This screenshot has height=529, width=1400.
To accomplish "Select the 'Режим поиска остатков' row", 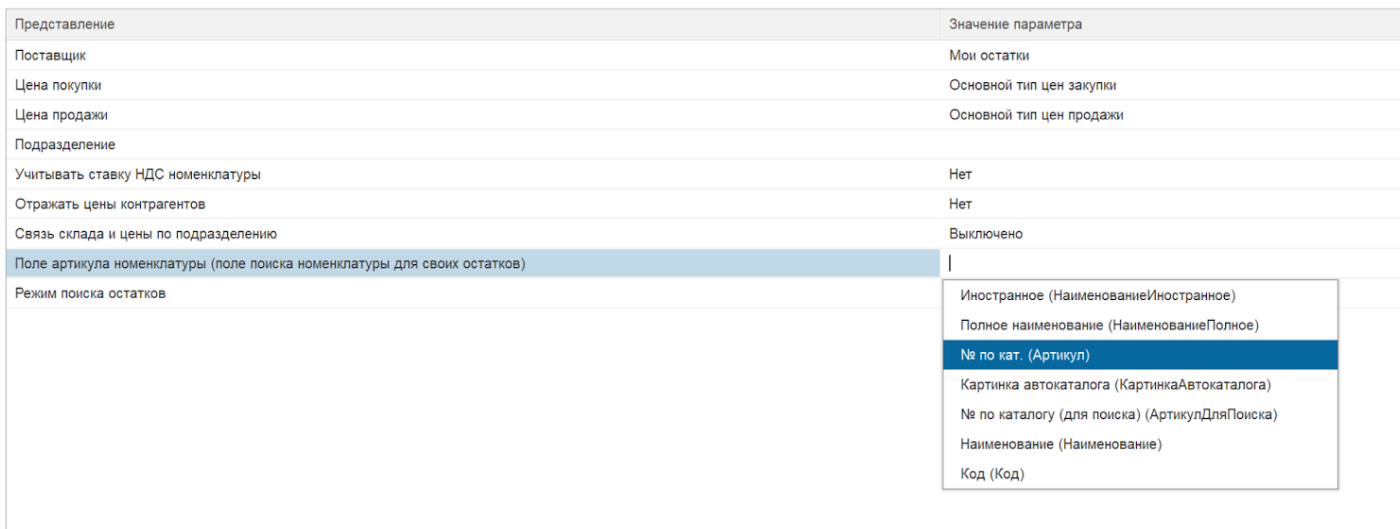I will click(x=90, y=293).
